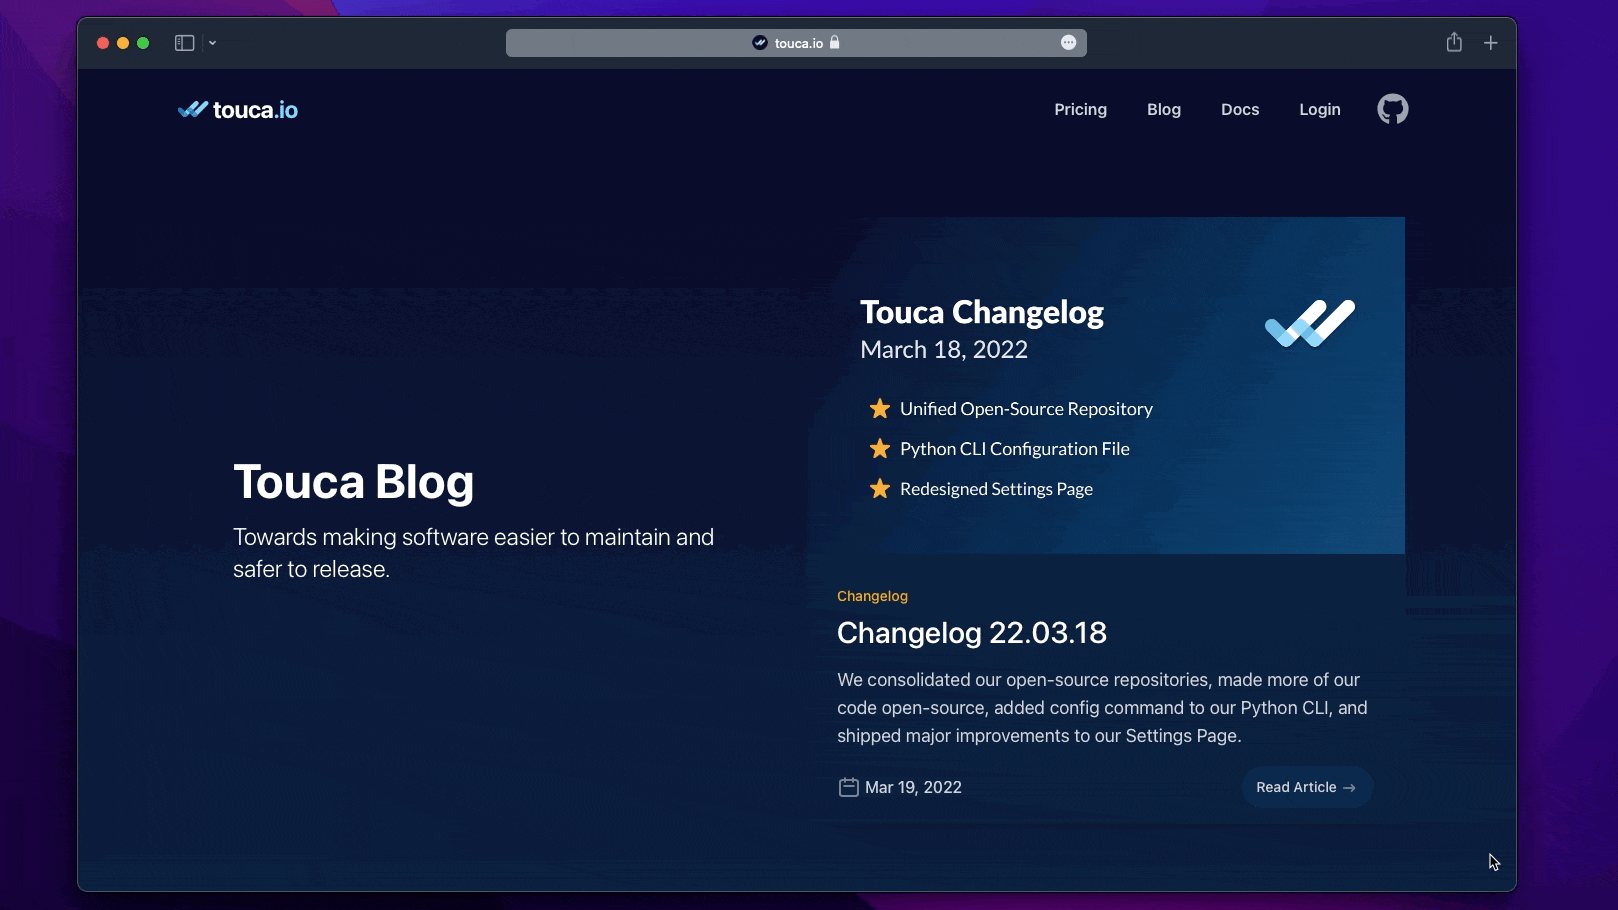This screenshot has width=1618, height=910.
Task: Click the Read Article button
Action: [x=1307, y=787]
